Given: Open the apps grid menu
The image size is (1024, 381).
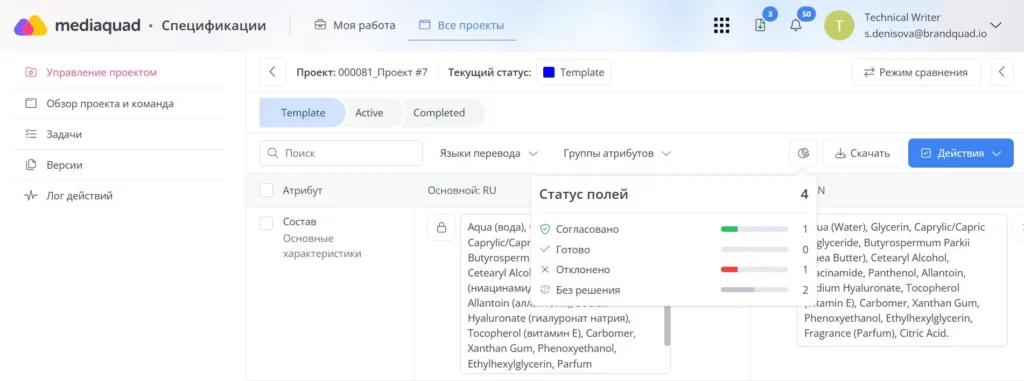Looking at the screenshot, I should click(721, 25).
